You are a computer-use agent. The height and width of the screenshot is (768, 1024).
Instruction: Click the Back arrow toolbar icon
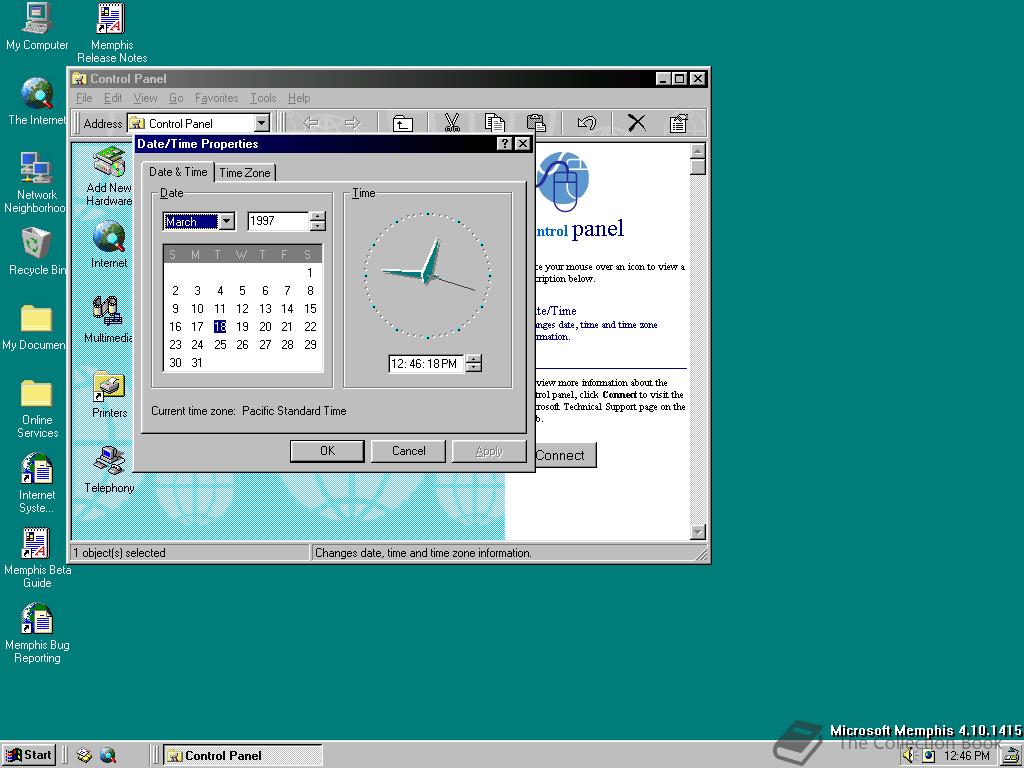pos(312,123)
